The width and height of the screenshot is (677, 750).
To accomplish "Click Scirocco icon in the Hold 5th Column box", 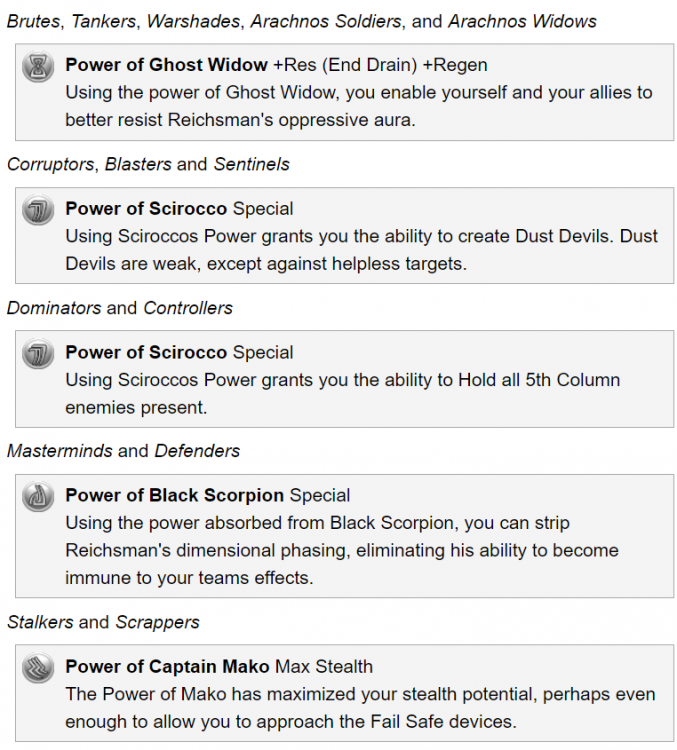I will [x=38, y=355].
